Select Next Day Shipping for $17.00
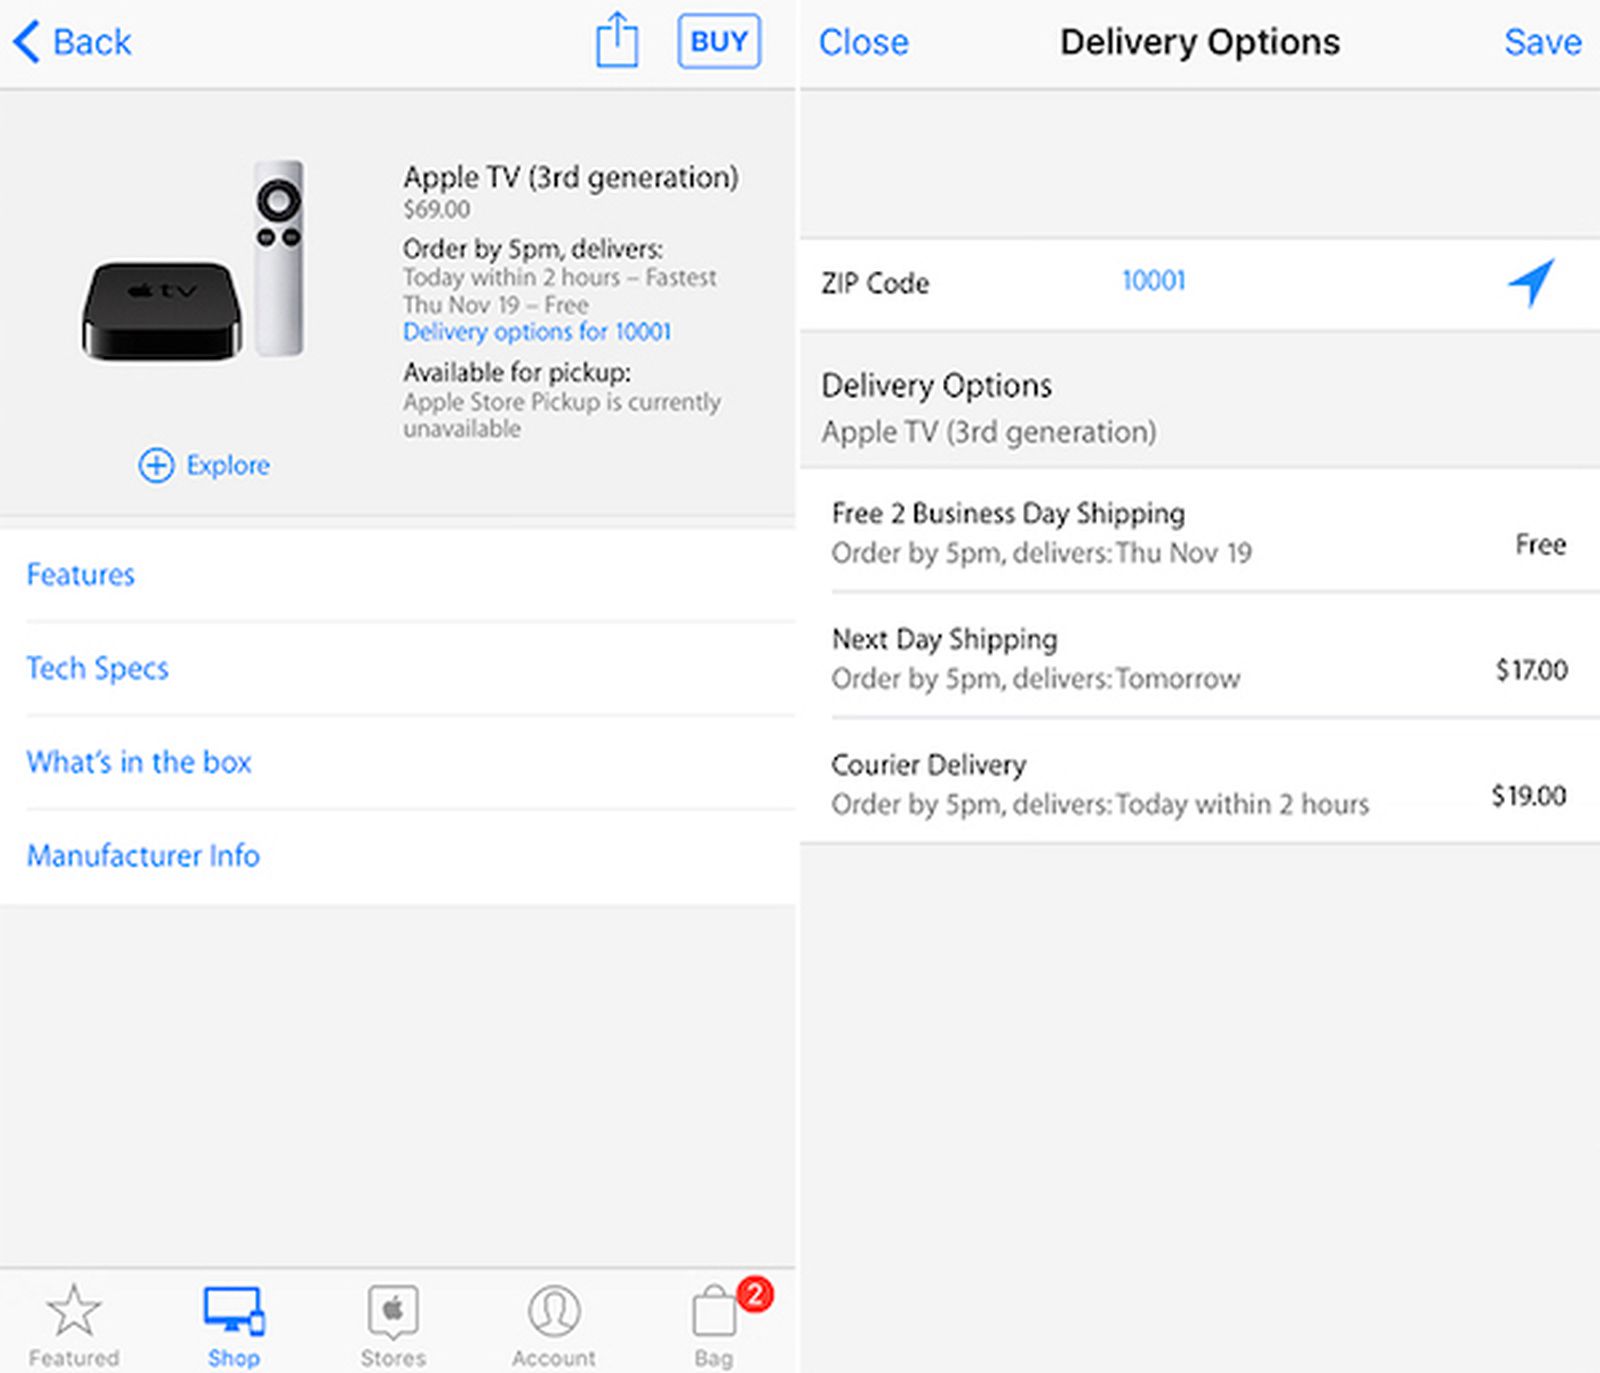Viewport: 1600px width, 1373px height. (x=1200, y=658)
